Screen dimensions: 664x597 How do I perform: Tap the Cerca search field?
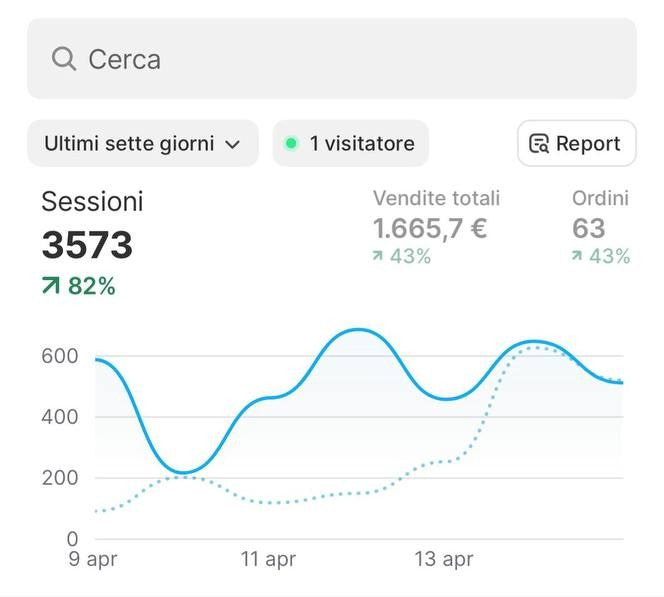[x=330, y=59]
